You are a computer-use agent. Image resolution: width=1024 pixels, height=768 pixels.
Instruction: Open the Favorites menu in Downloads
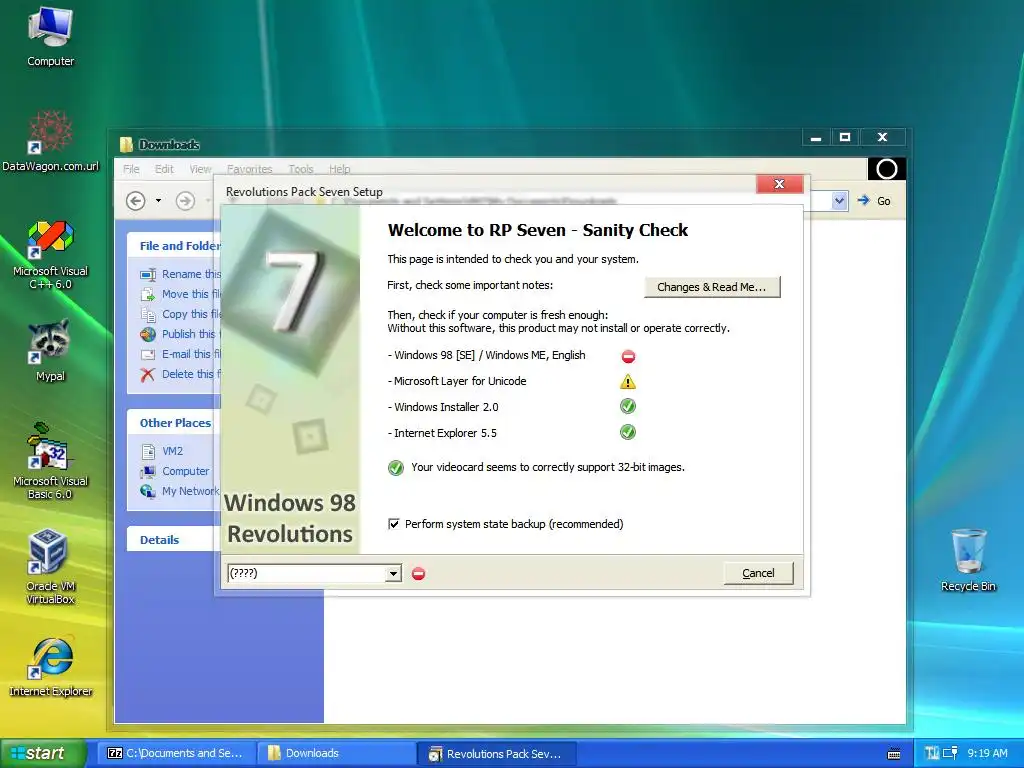click(x=249, y=169)
